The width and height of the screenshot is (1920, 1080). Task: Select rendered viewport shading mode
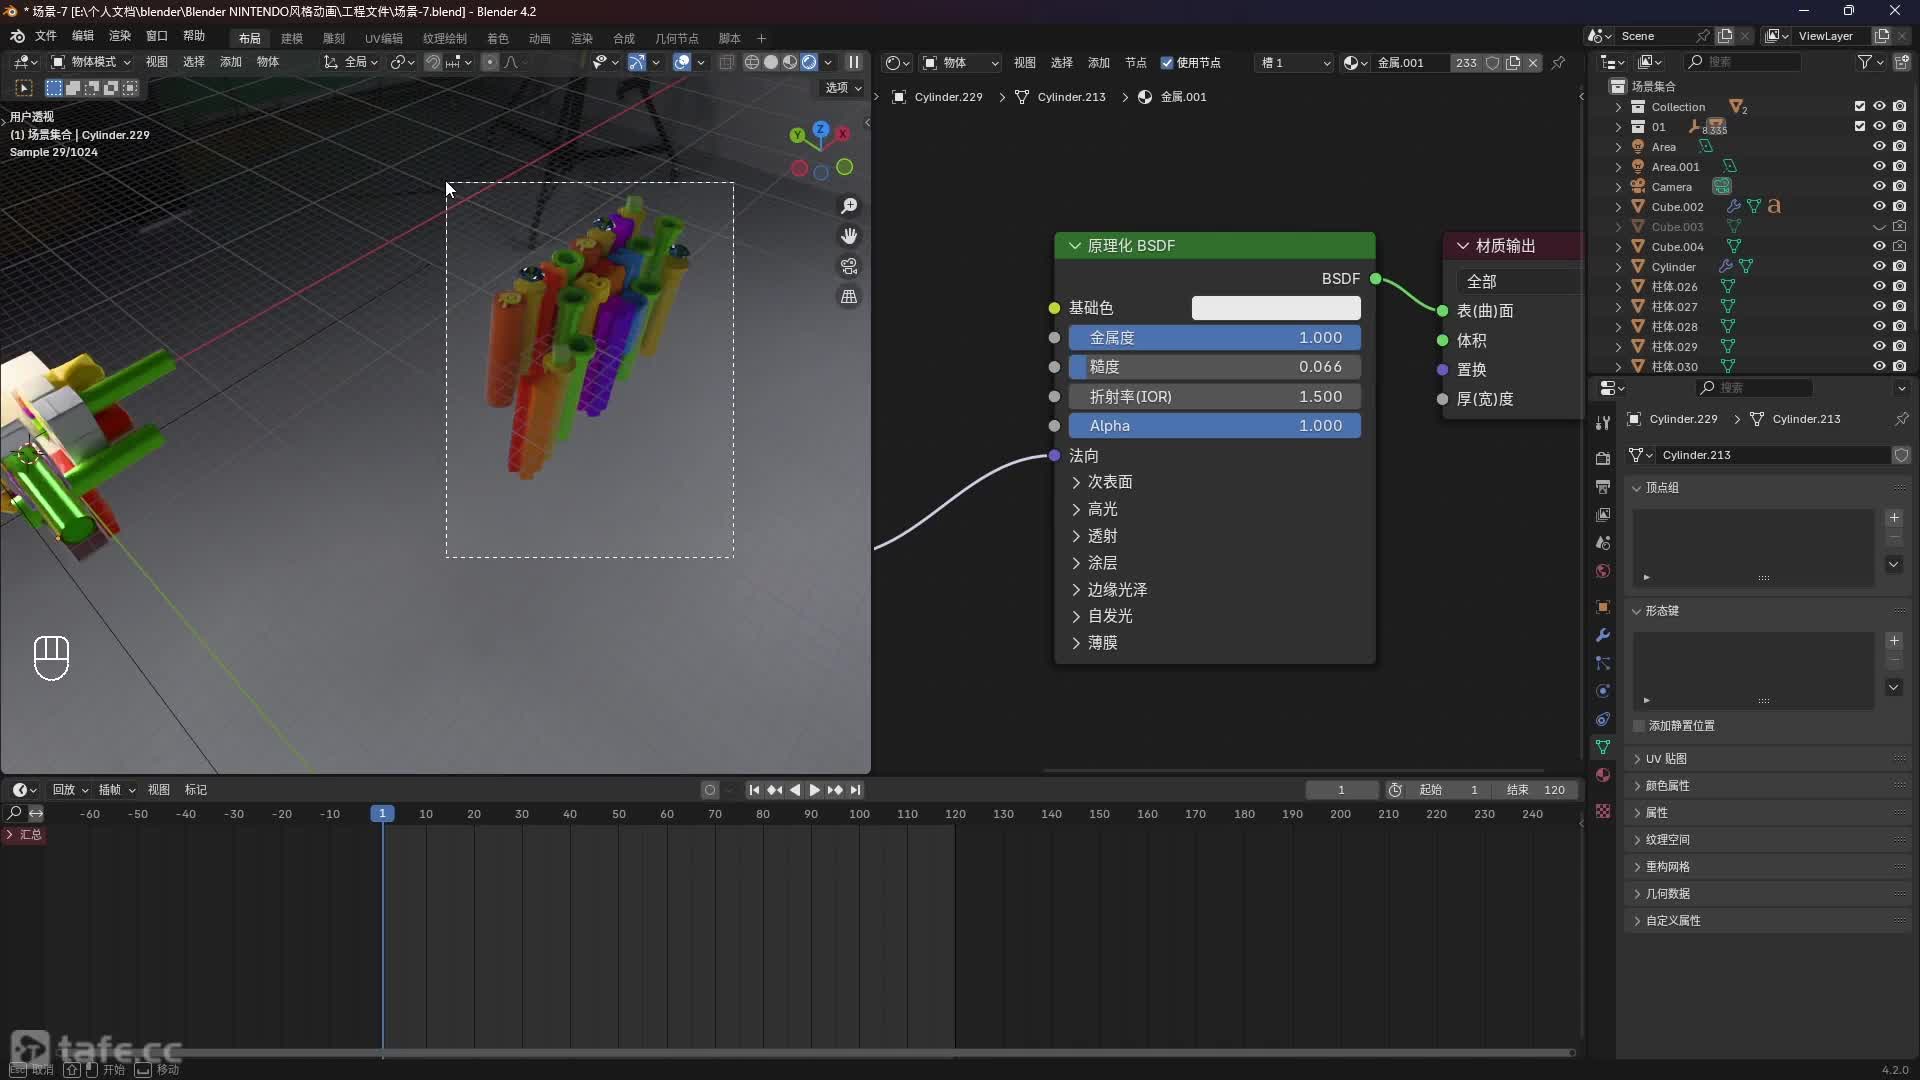point(809,62)
